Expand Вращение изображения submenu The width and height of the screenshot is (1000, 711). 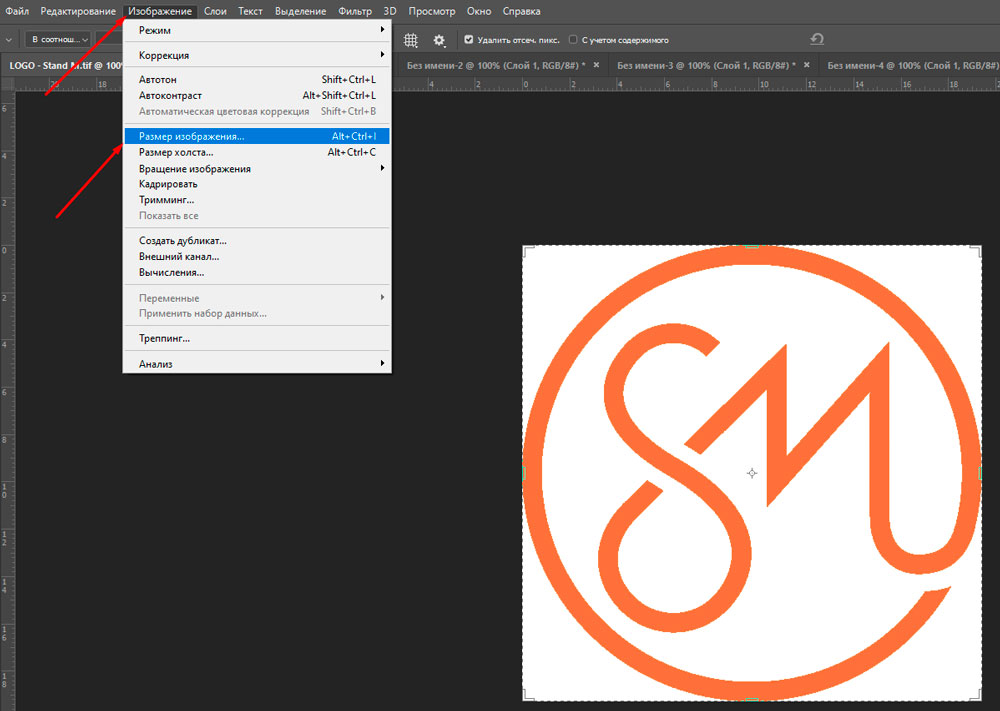point(256,168)
